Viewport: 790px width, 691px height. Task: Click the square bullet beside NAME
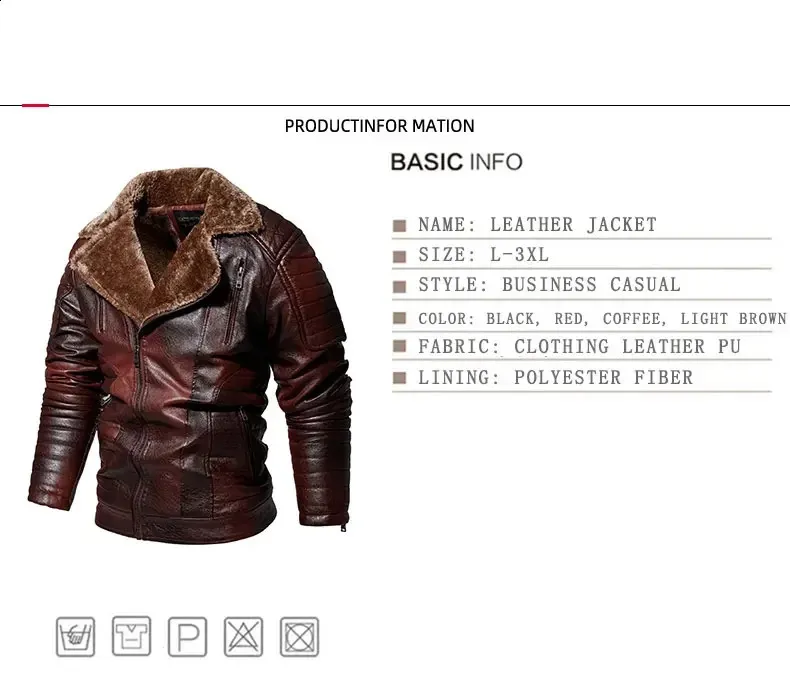(x=400, y=226)
